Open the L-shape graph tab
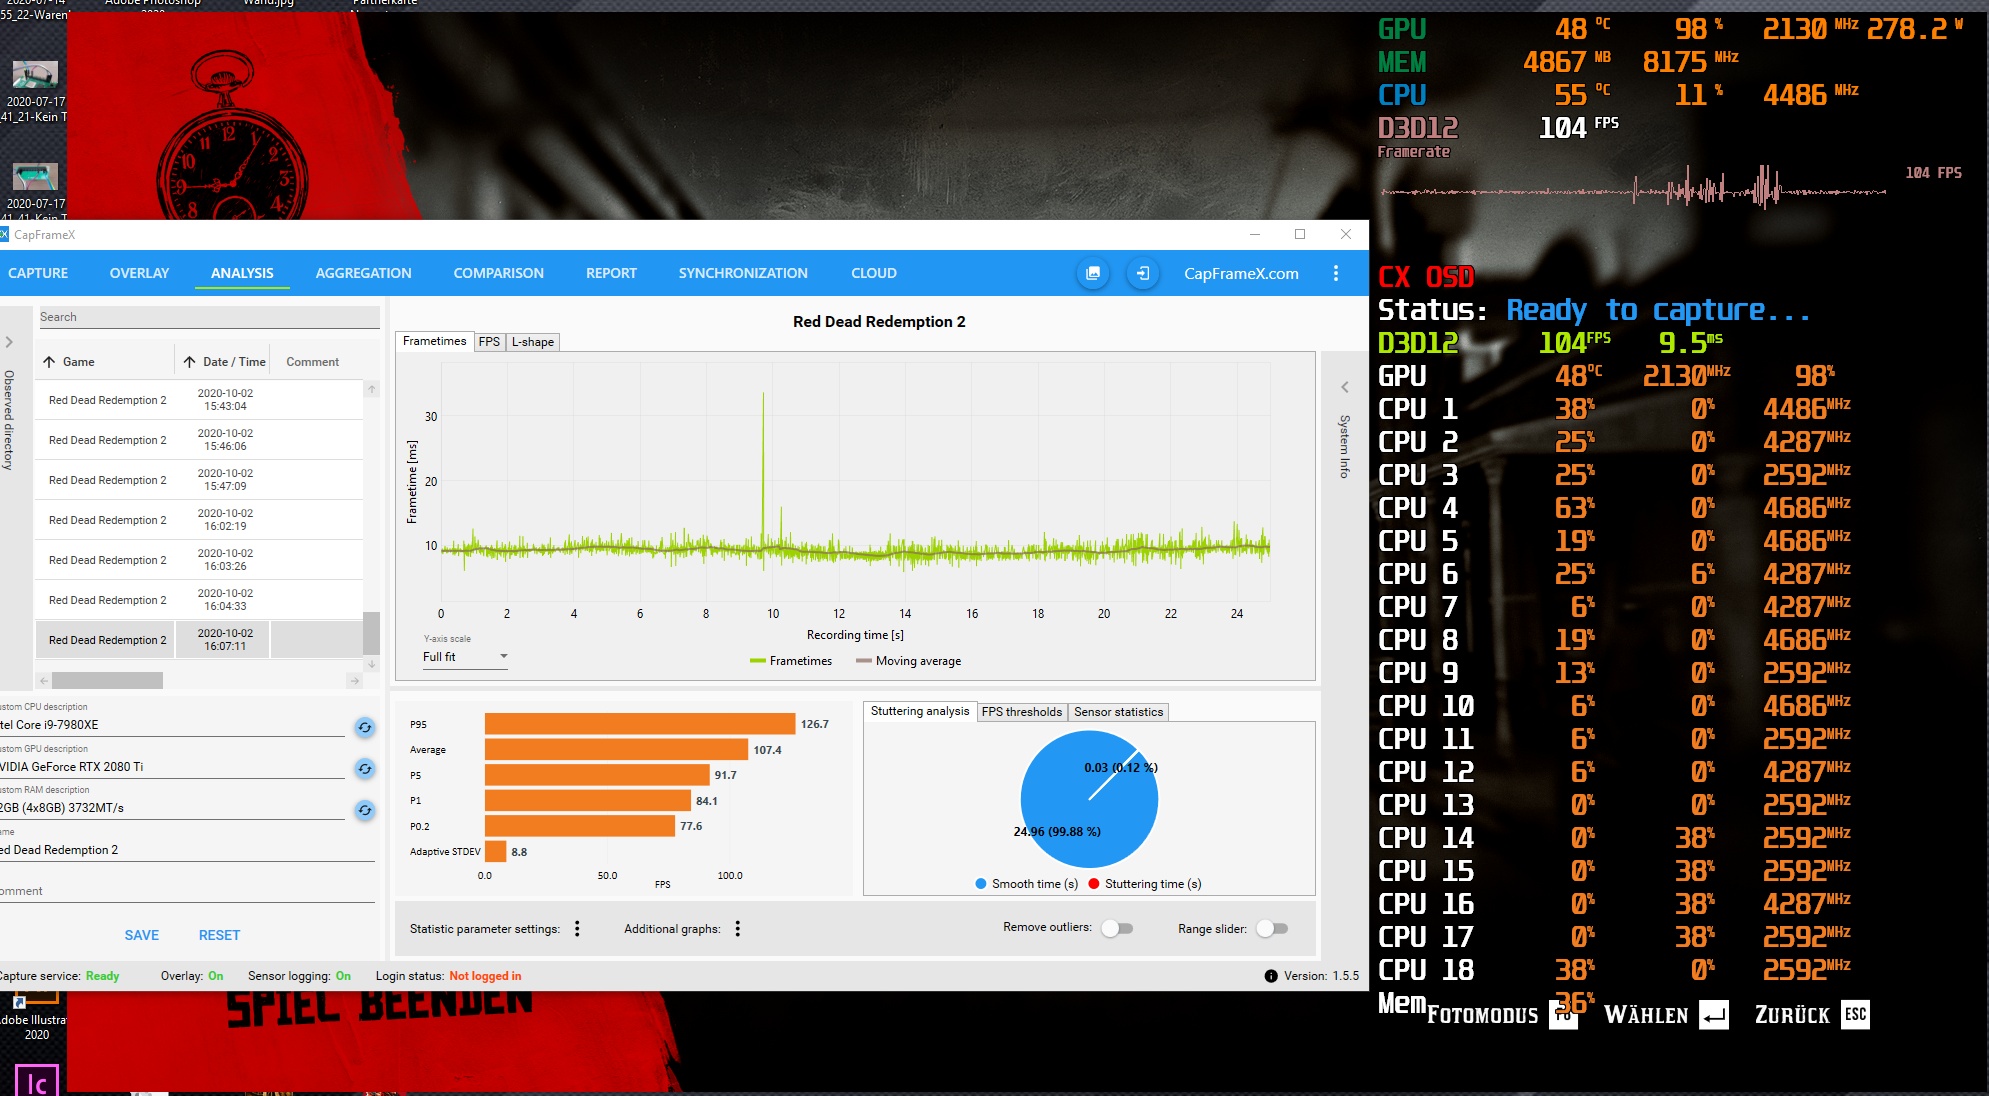 click(532, 342)
